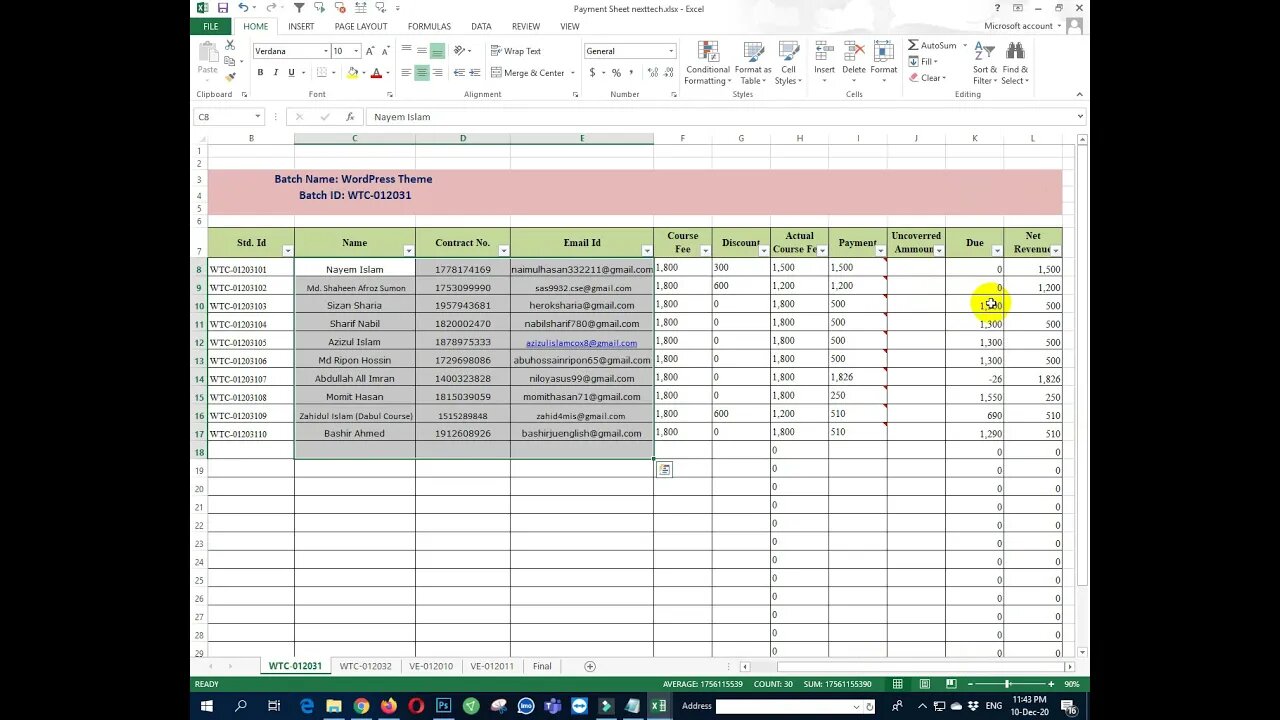Image resolution: width=1280 pixels, height=720 pixels.
Task: Open Conditional Formatting
Action: click(x=708, y=63)
